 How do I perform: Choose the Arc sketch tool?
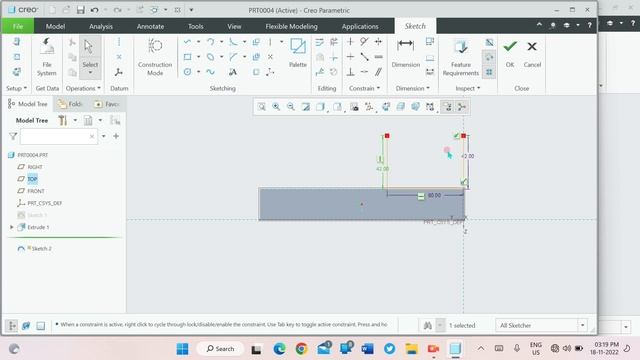point(211,42)
